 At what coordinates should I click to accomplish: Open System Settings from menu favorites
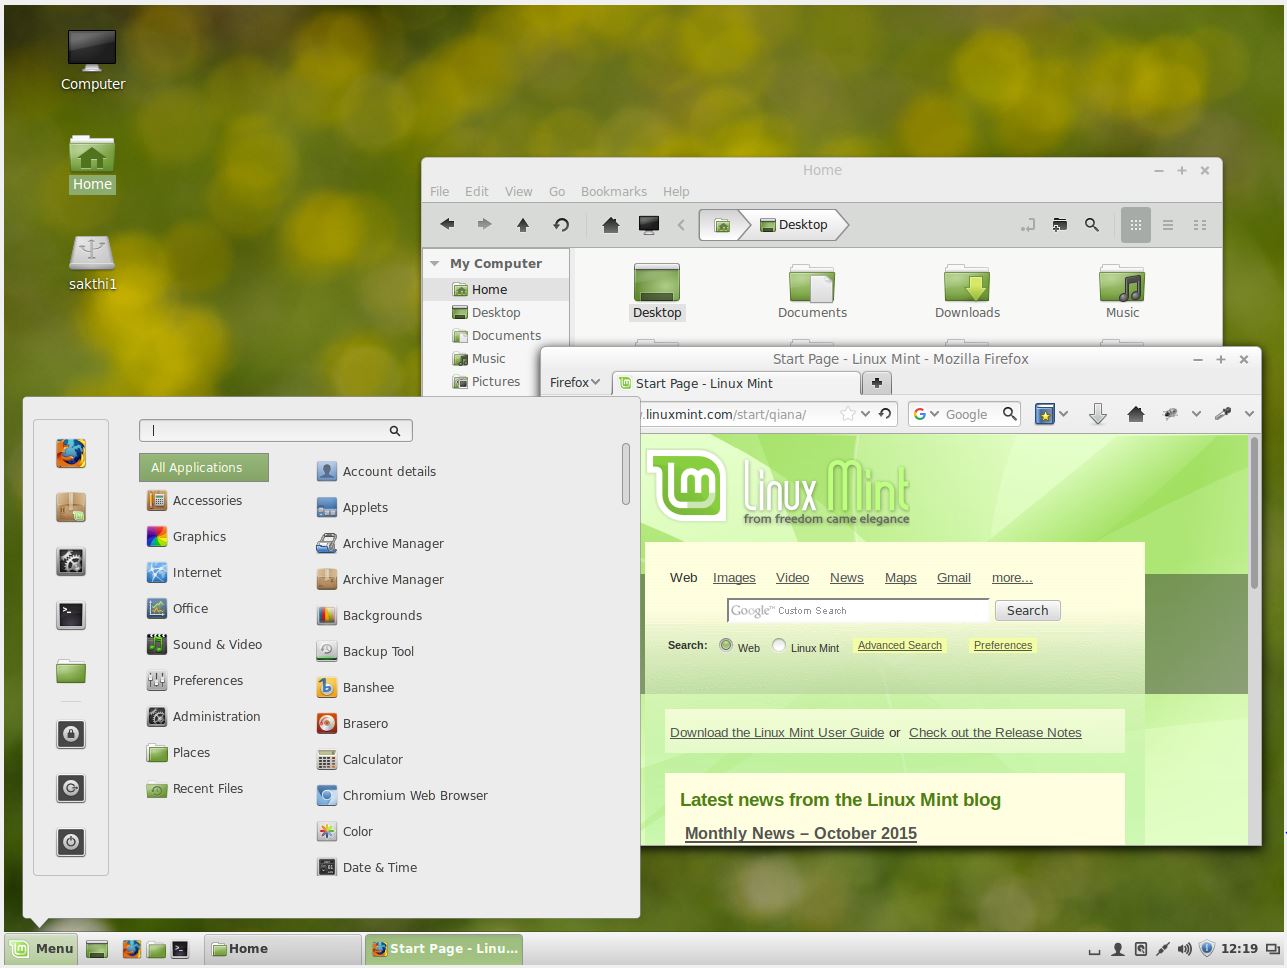point(70,562)
